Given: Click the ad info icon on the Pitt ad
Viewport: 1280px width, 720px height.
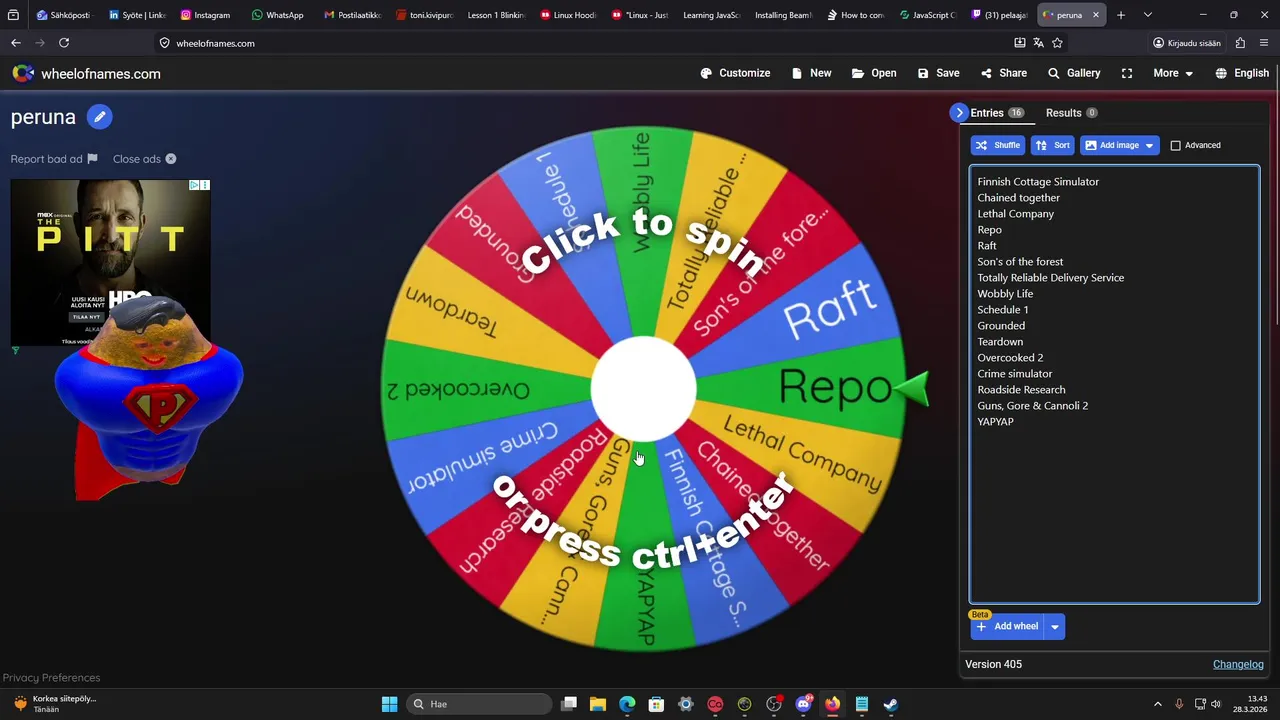Looking at the screenshot, I should tap(195, 185).
